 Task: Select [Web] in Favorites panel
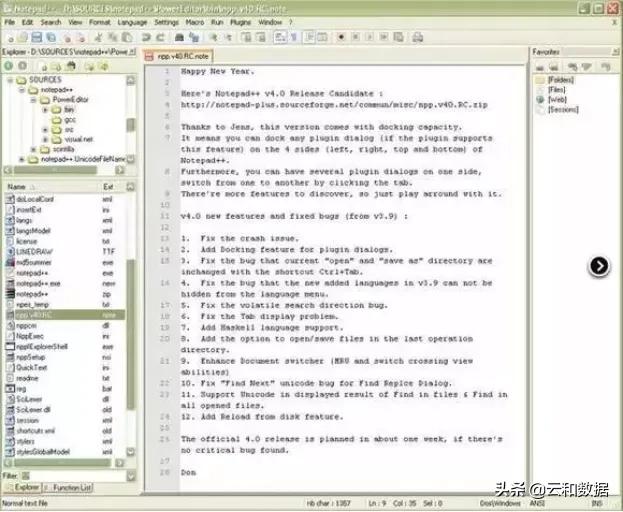pos(551,100)
